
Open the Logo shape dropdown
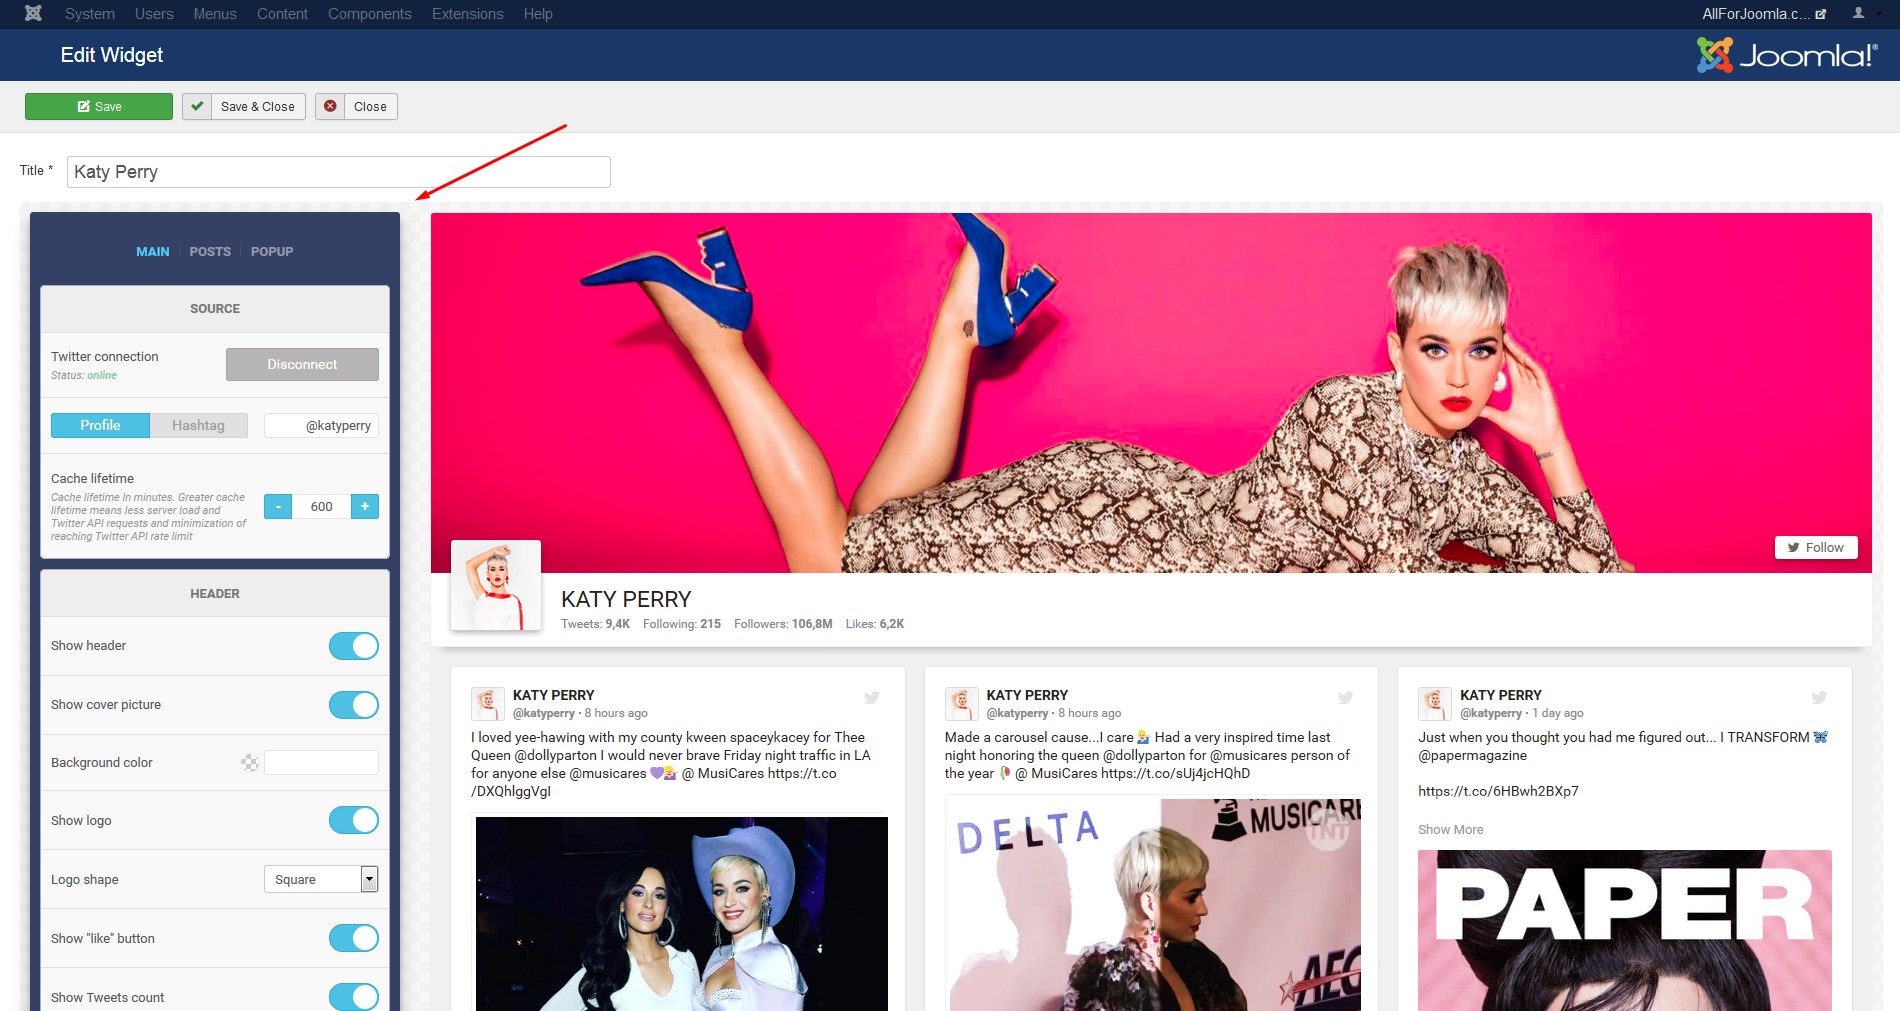point(320,879)
